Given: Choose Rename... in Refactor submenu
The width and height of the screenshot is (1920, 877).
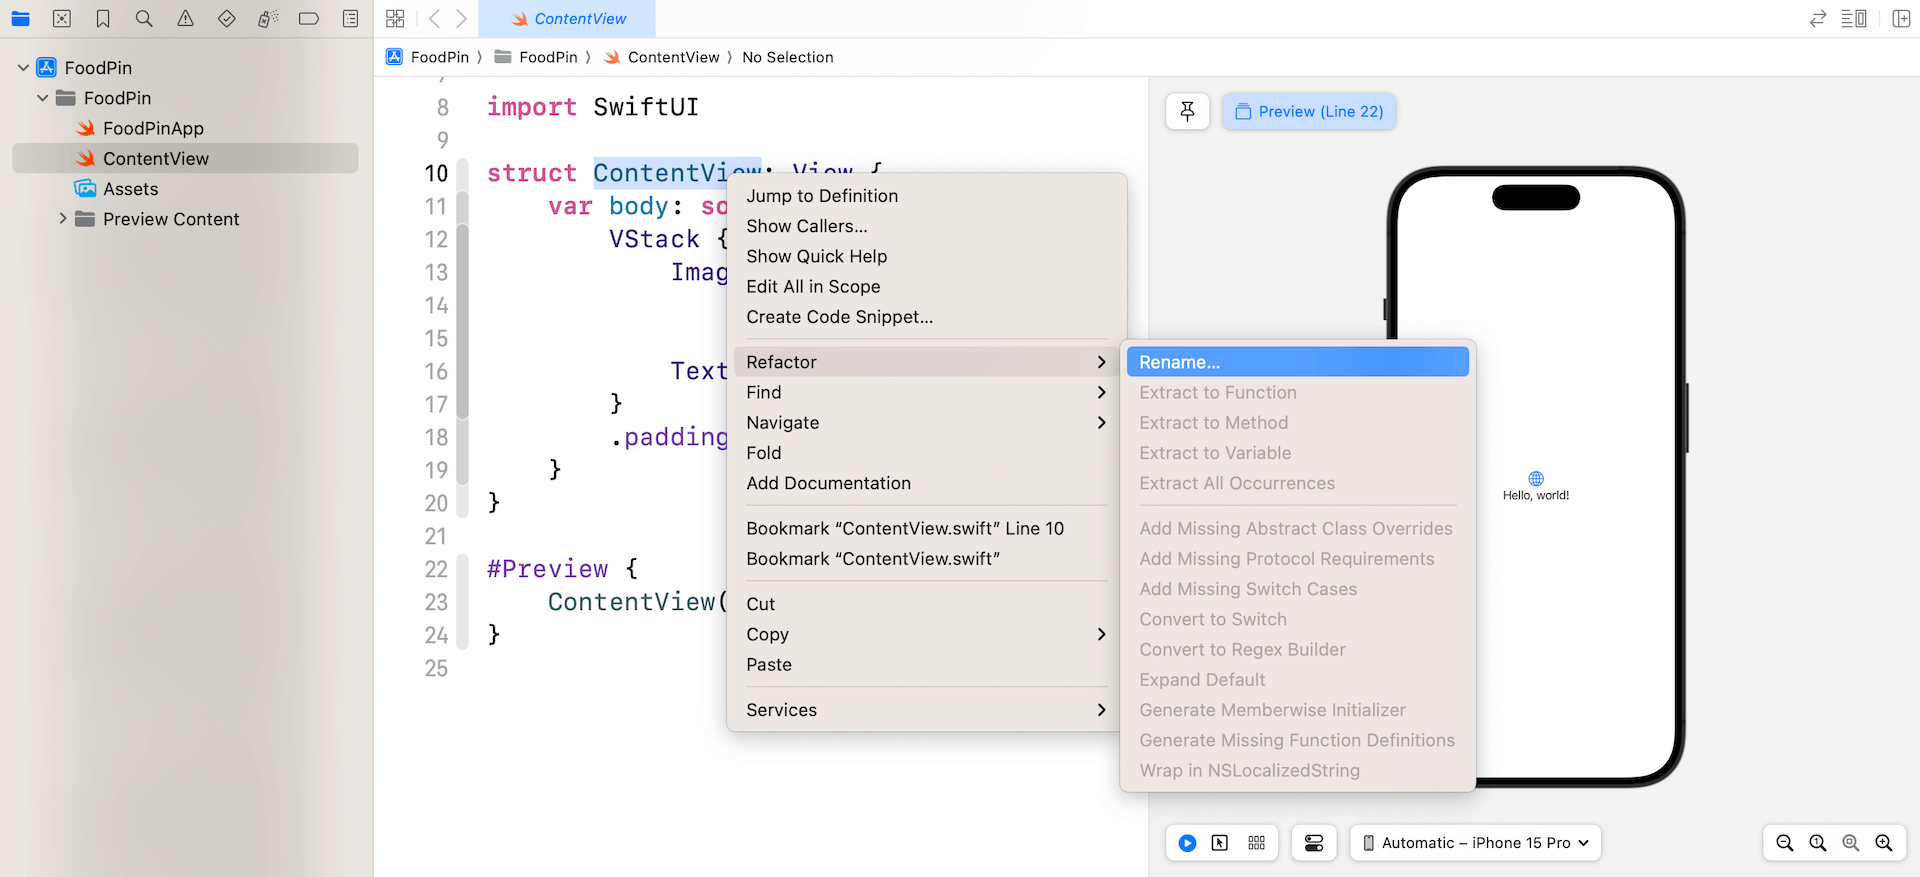Looking at the screenshot, I should pos(1298,362).
